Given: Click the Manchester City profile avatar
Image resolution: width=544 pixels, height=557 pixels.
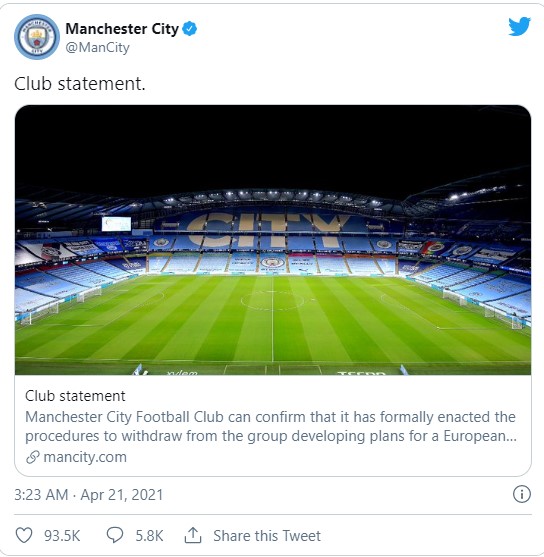Looking at the screenshot, I should [37, 37].
